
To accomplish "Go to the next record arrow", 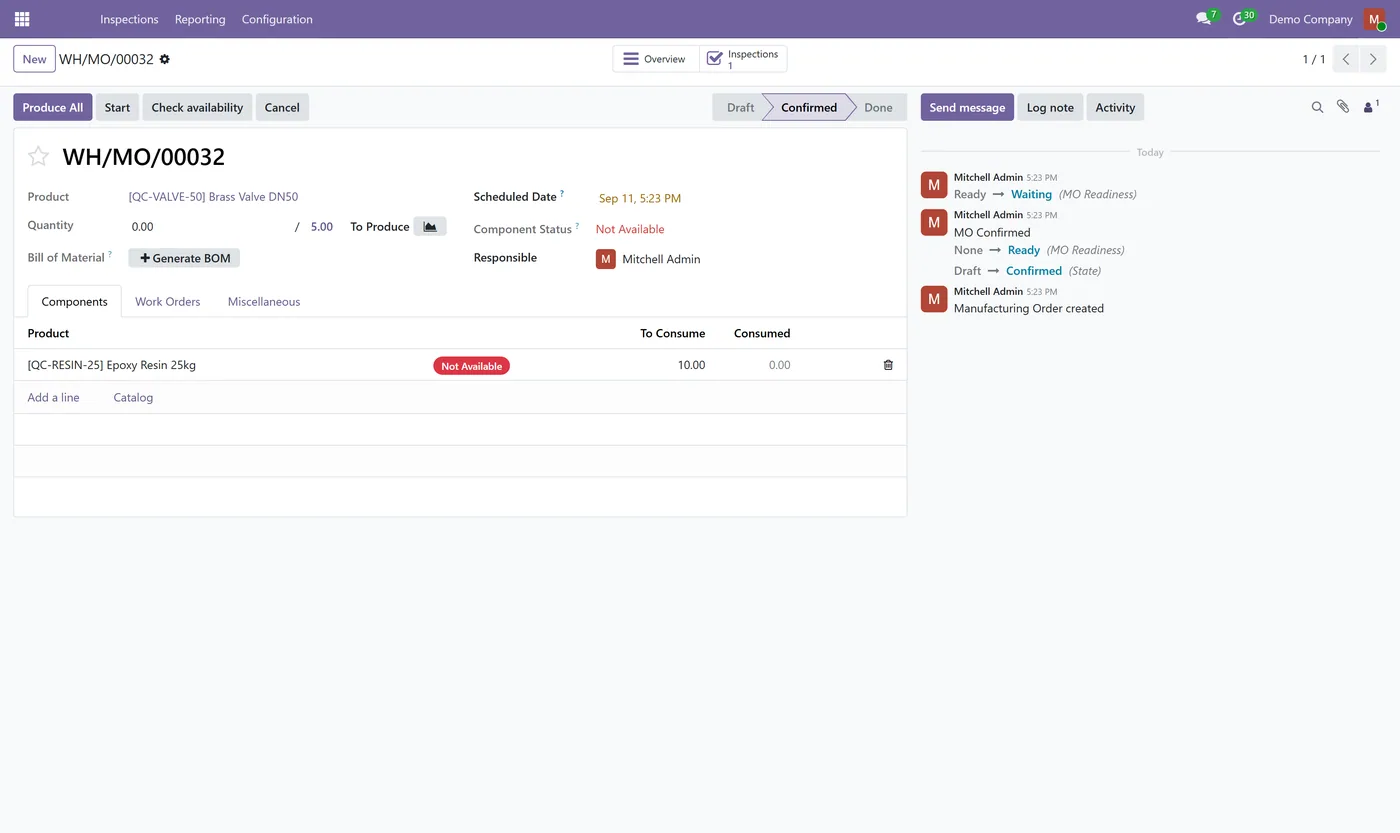I will tap(1373, 59).
